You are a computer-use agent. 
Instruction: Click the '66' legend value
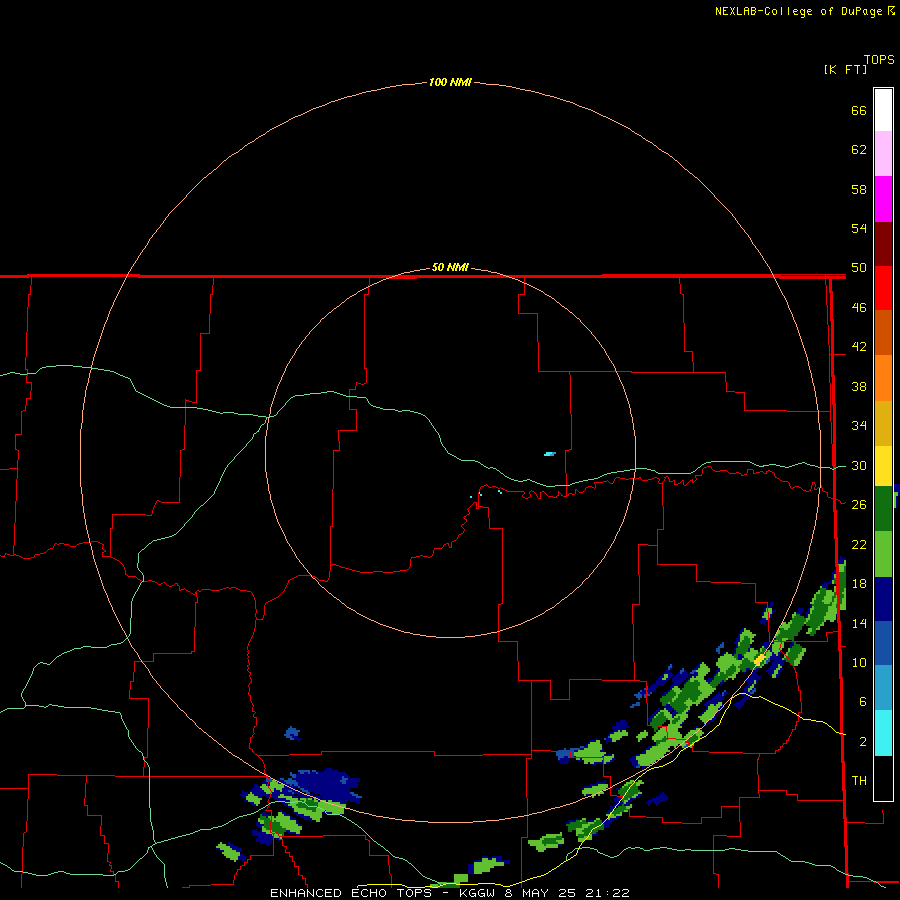tap(859, 110)
